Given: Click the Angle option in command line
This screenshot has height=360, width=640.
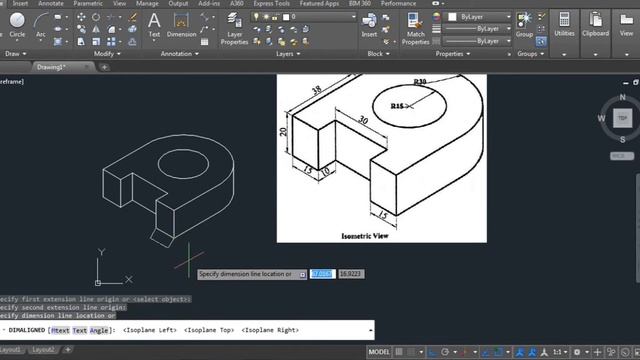Looking at the screenshot, I should pos(99,330).
